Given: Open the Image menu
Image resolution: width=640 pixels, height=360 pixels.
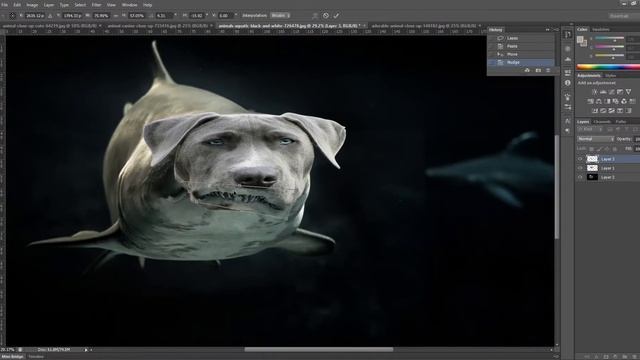Looking at the screenshot, I should (x=32, y=5).
